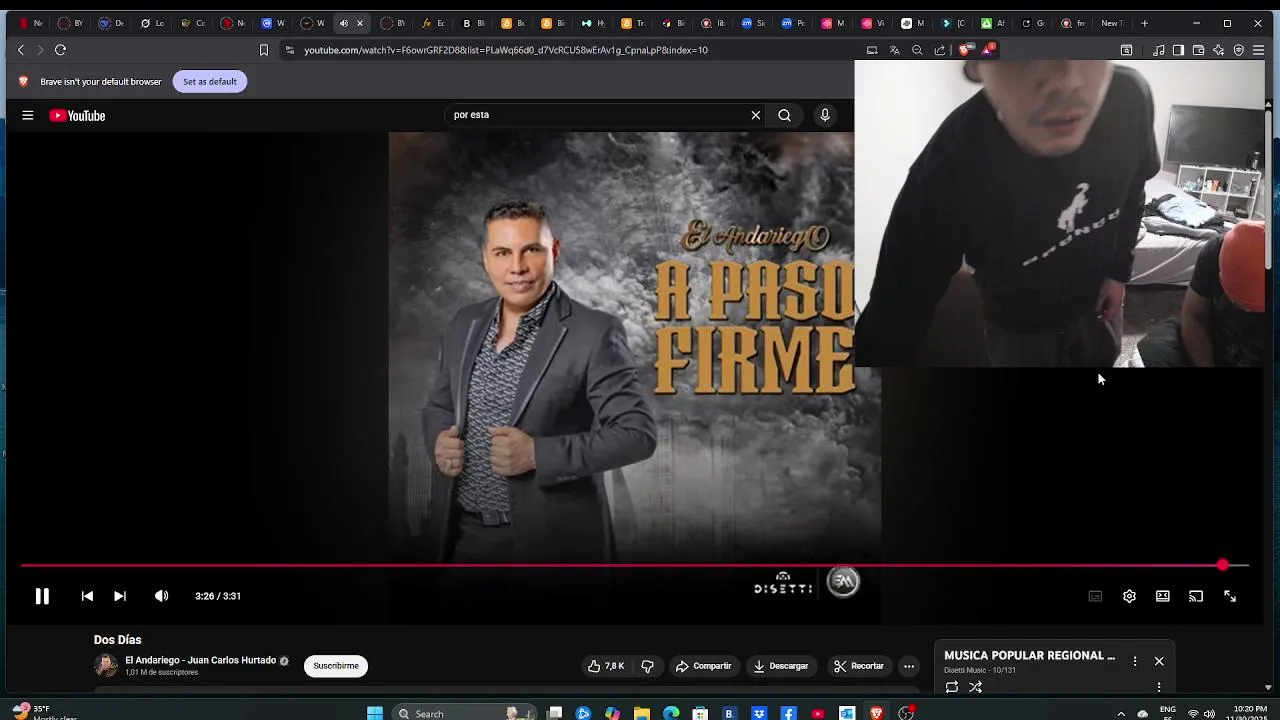
Task: Skip to next video in playlist
Action: click(120, 596)
